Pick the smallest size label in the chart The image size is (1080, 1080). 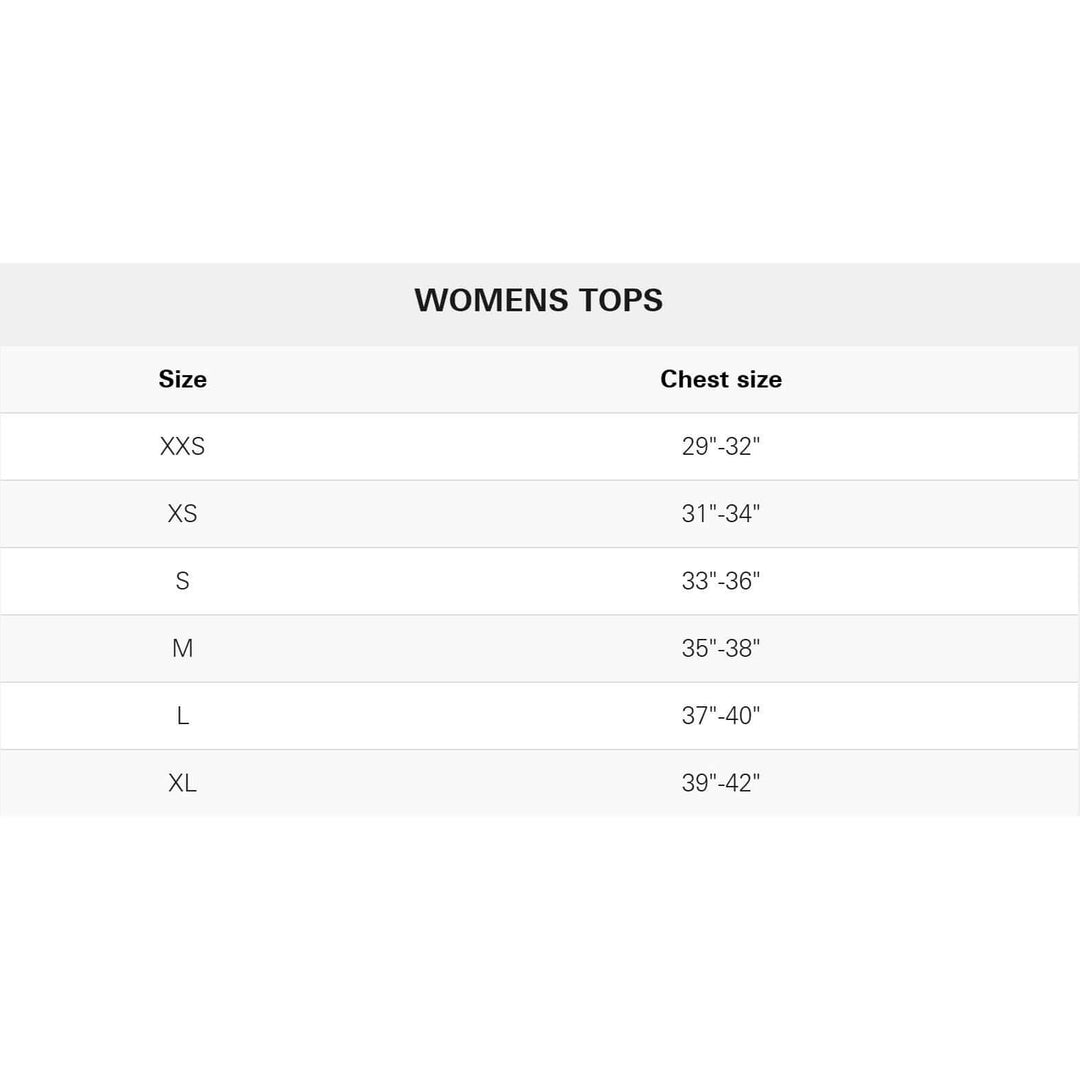click(x=182, y=446)
